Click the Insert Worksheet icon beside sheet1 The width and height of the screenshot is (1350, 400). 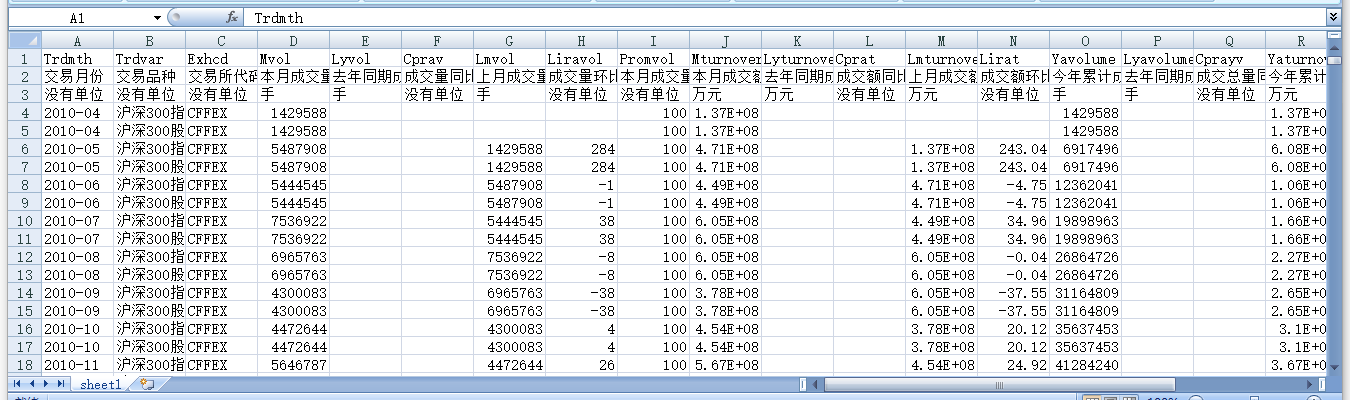pyautogui.click(x=147, y=384)
